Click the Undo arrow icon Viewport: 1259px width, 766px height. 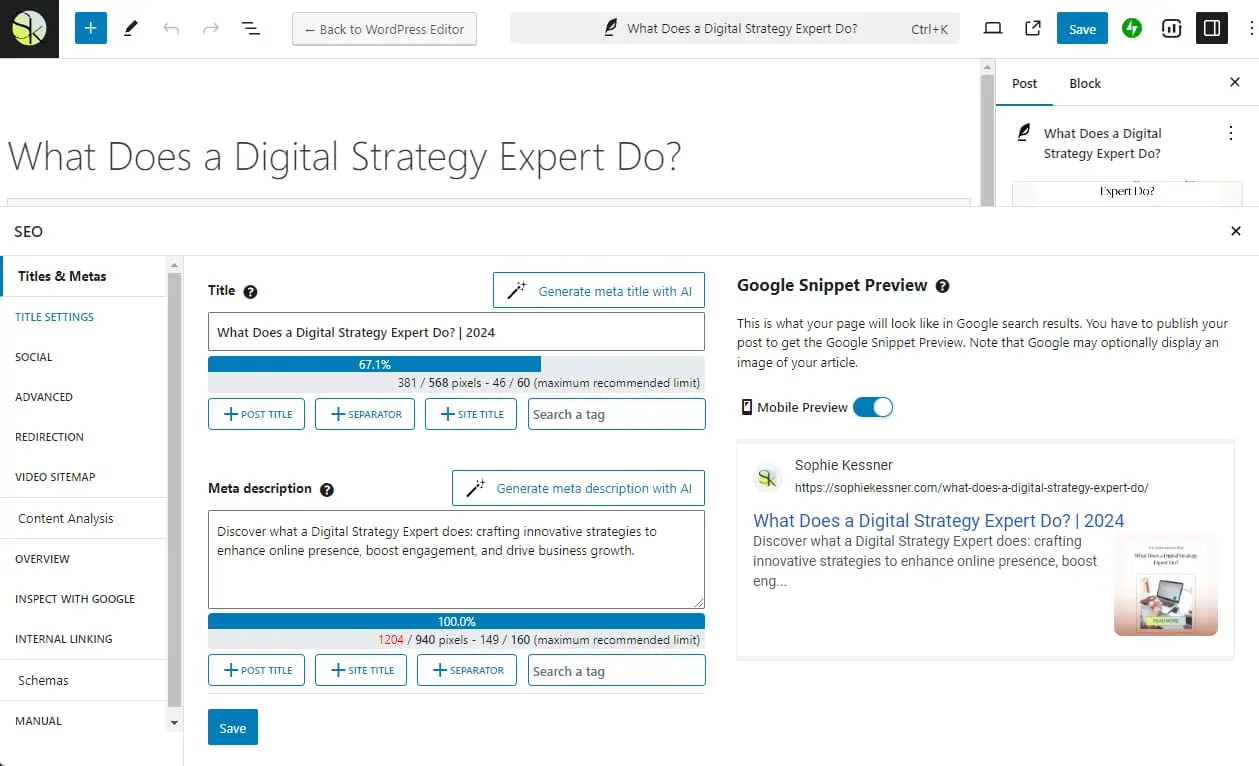171,29
